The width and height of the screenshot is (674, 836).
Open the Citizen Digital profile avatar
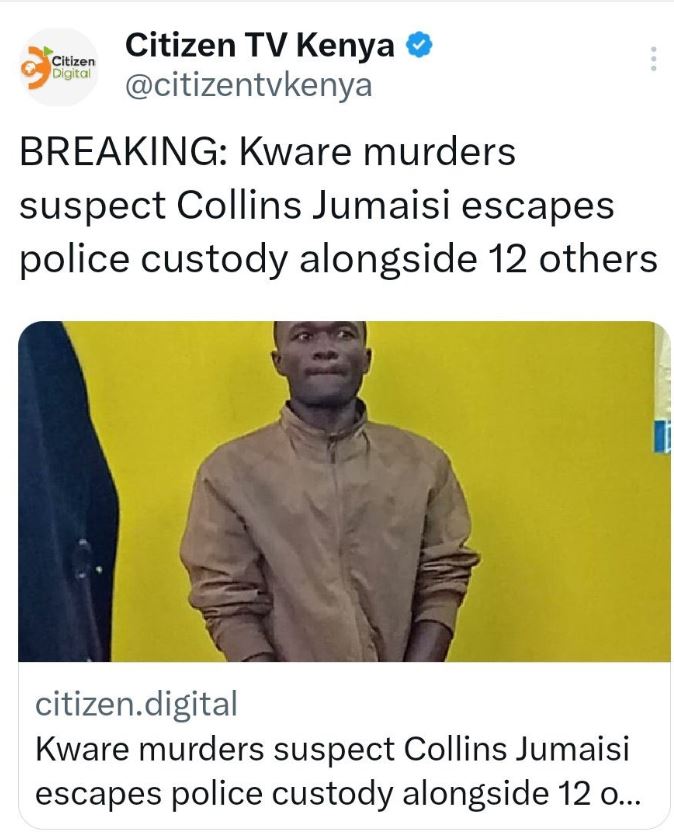point(59,67)
